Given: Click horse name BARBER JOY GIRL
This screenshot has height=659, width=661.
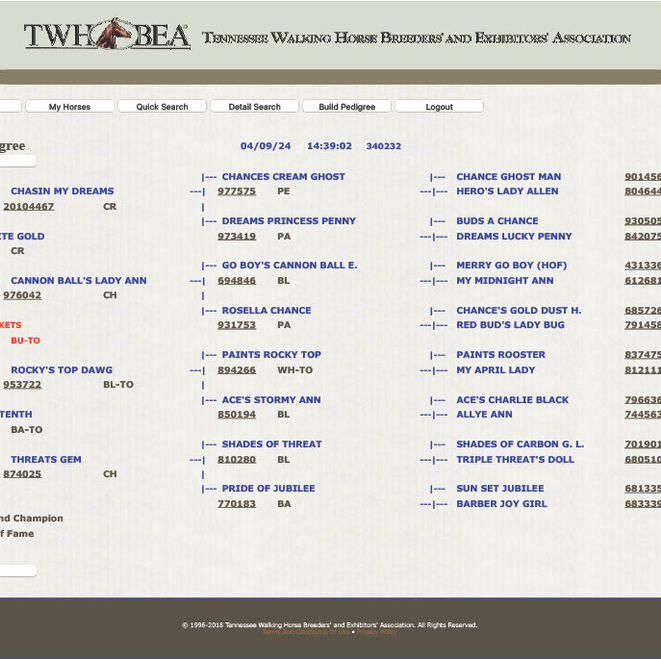Looking at the screenshot, I should (502, 504).
